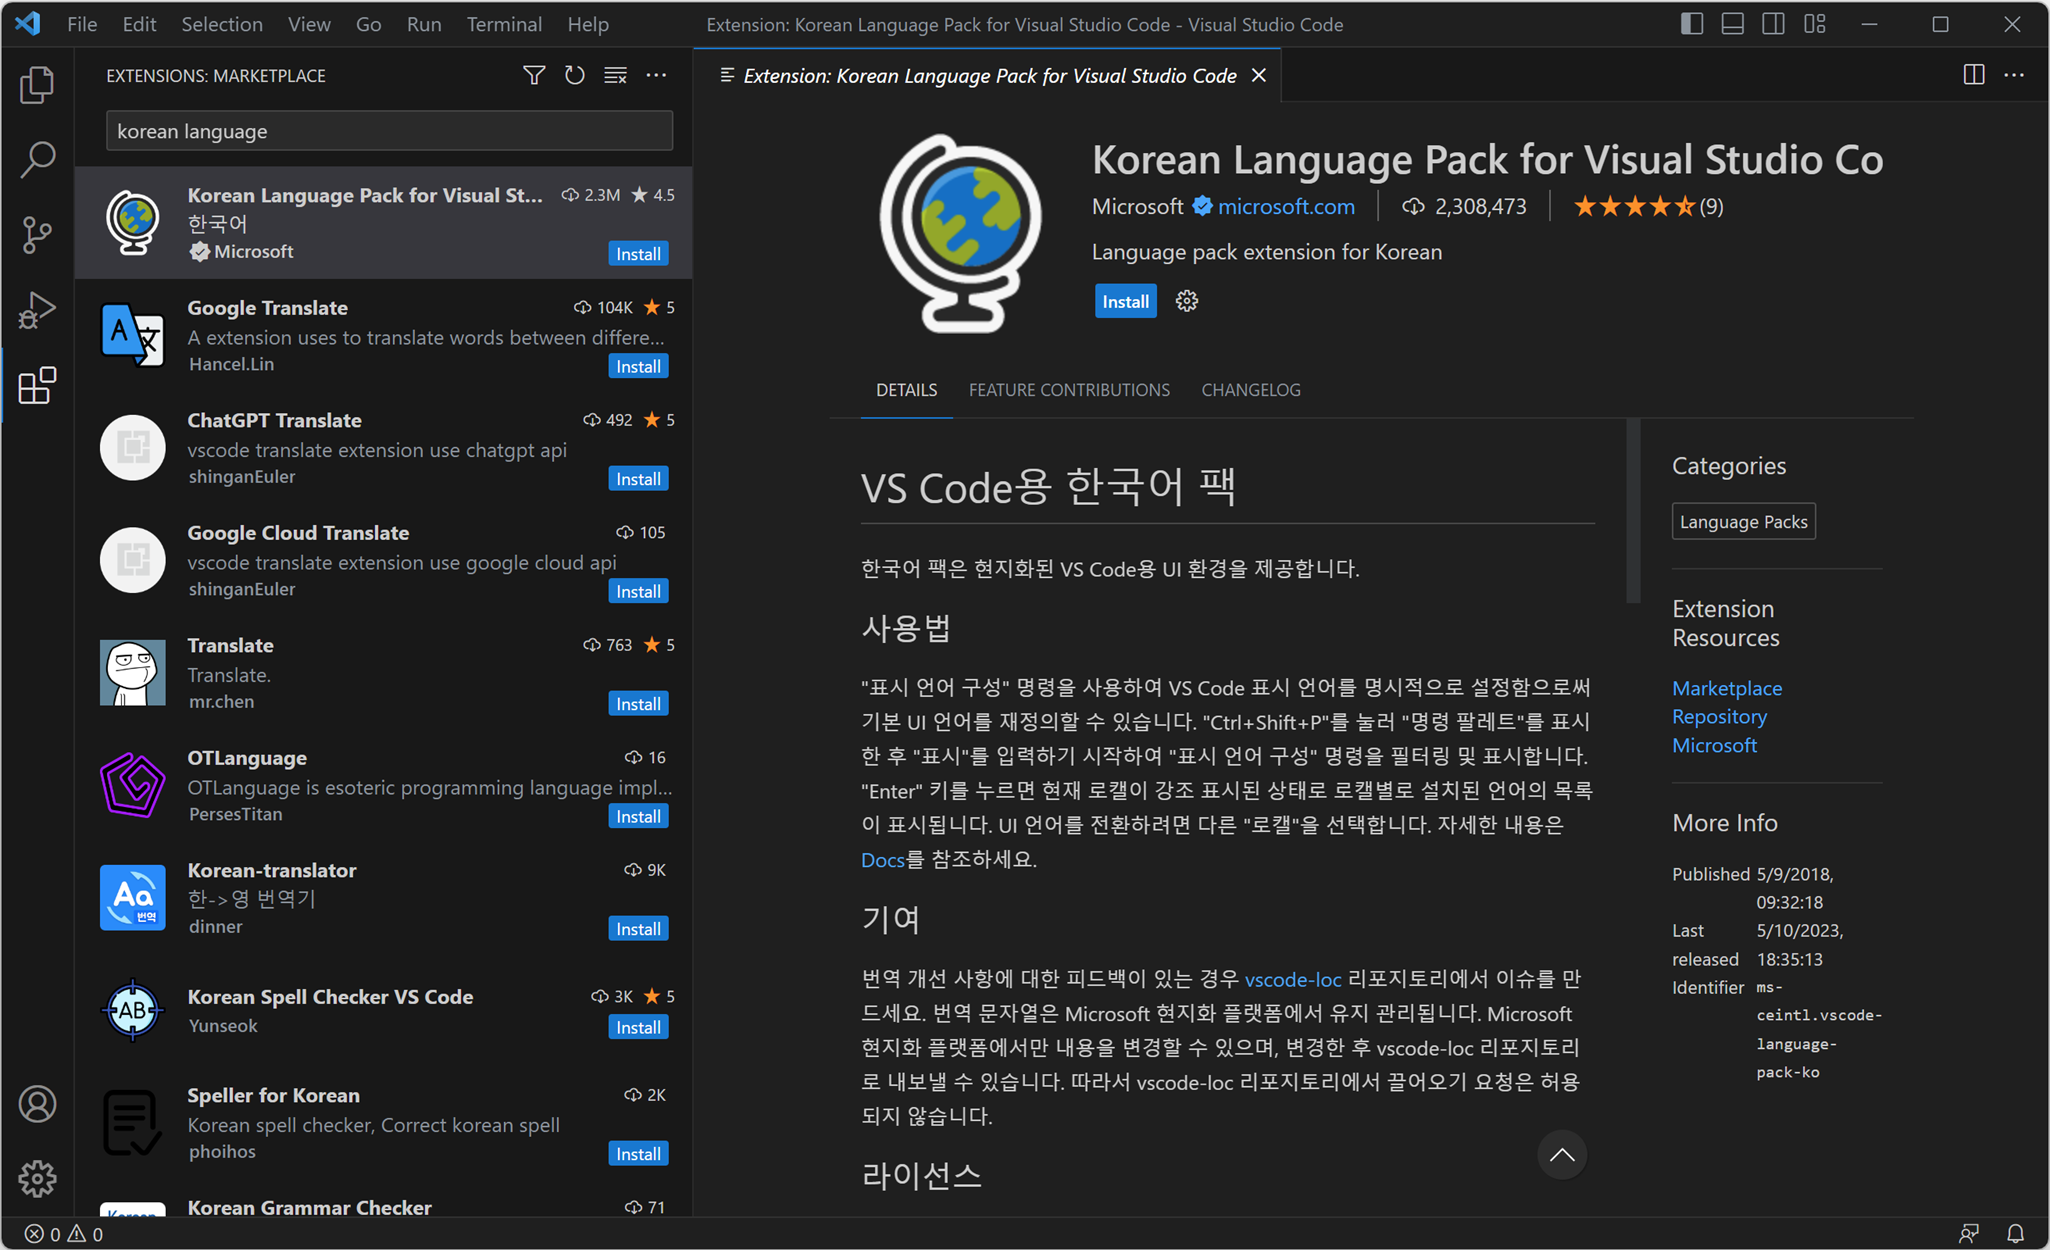
Task: Install the Korean Language Pack from details page
Action: 1125,301
